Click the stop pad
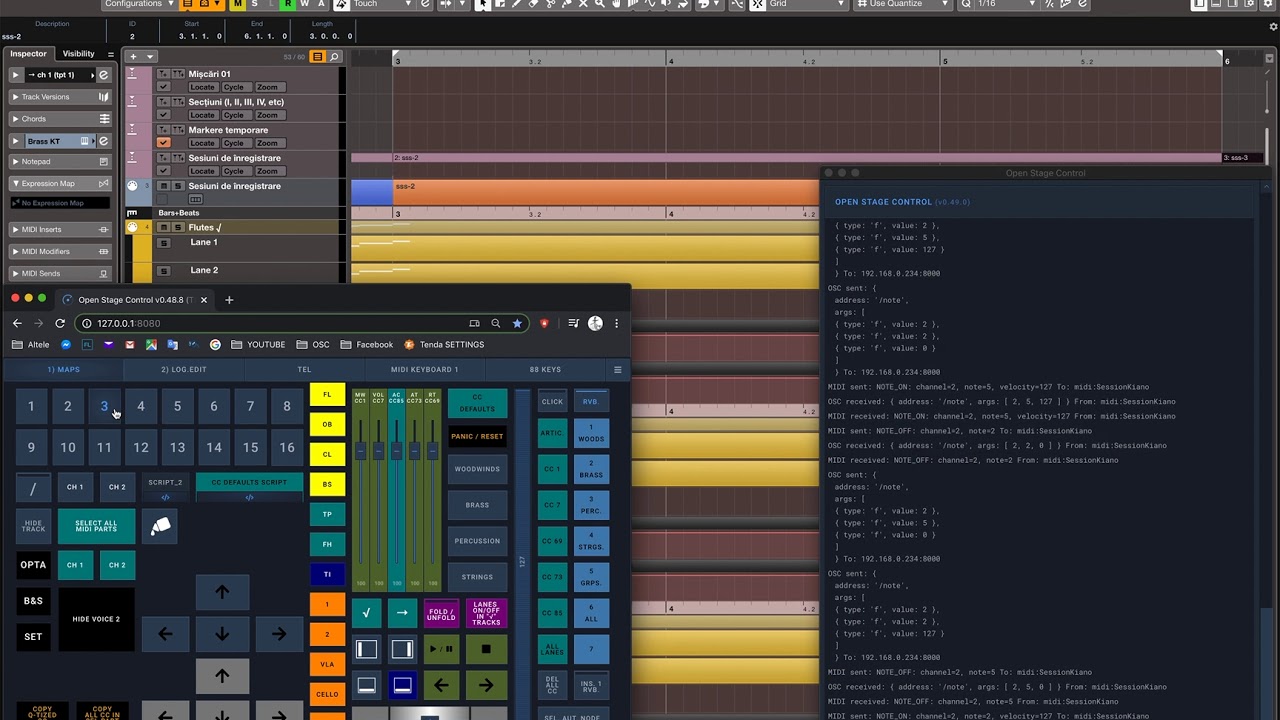This screenshot has width=1280, height=720. click(486, 648)
